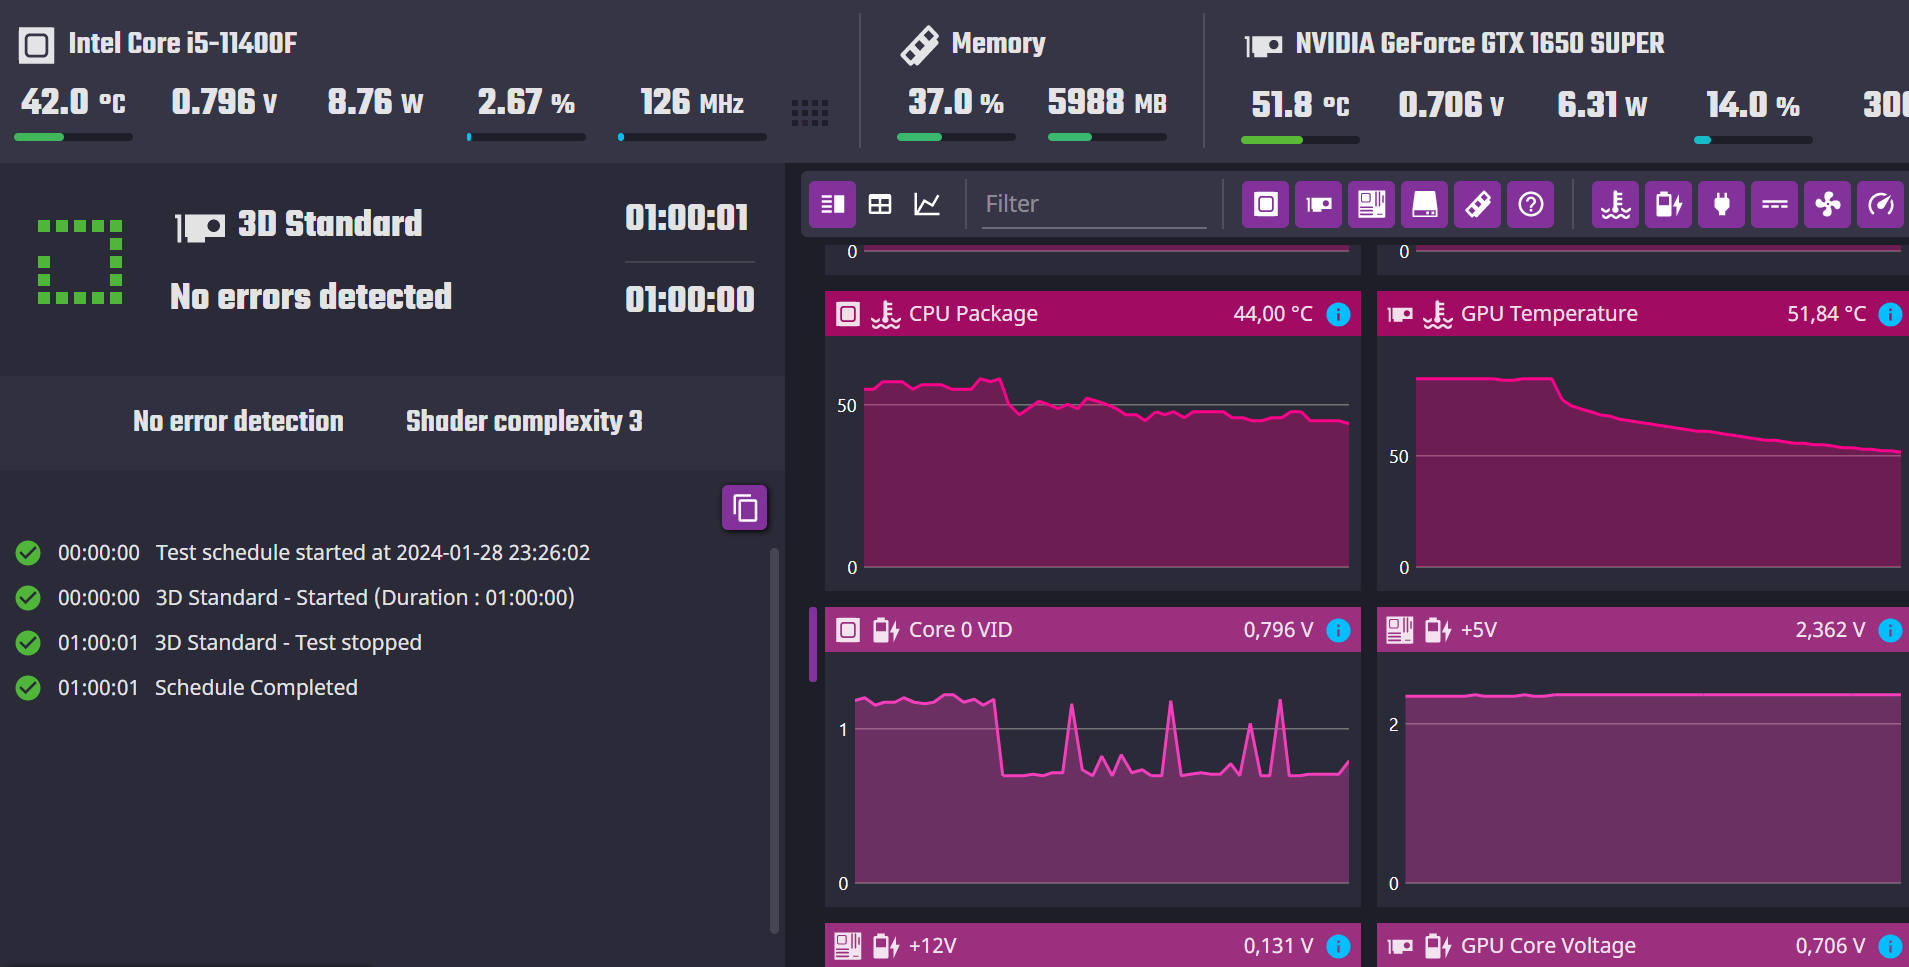Click the CPU frequency value '126 MHz'

(x=692, y=102)
